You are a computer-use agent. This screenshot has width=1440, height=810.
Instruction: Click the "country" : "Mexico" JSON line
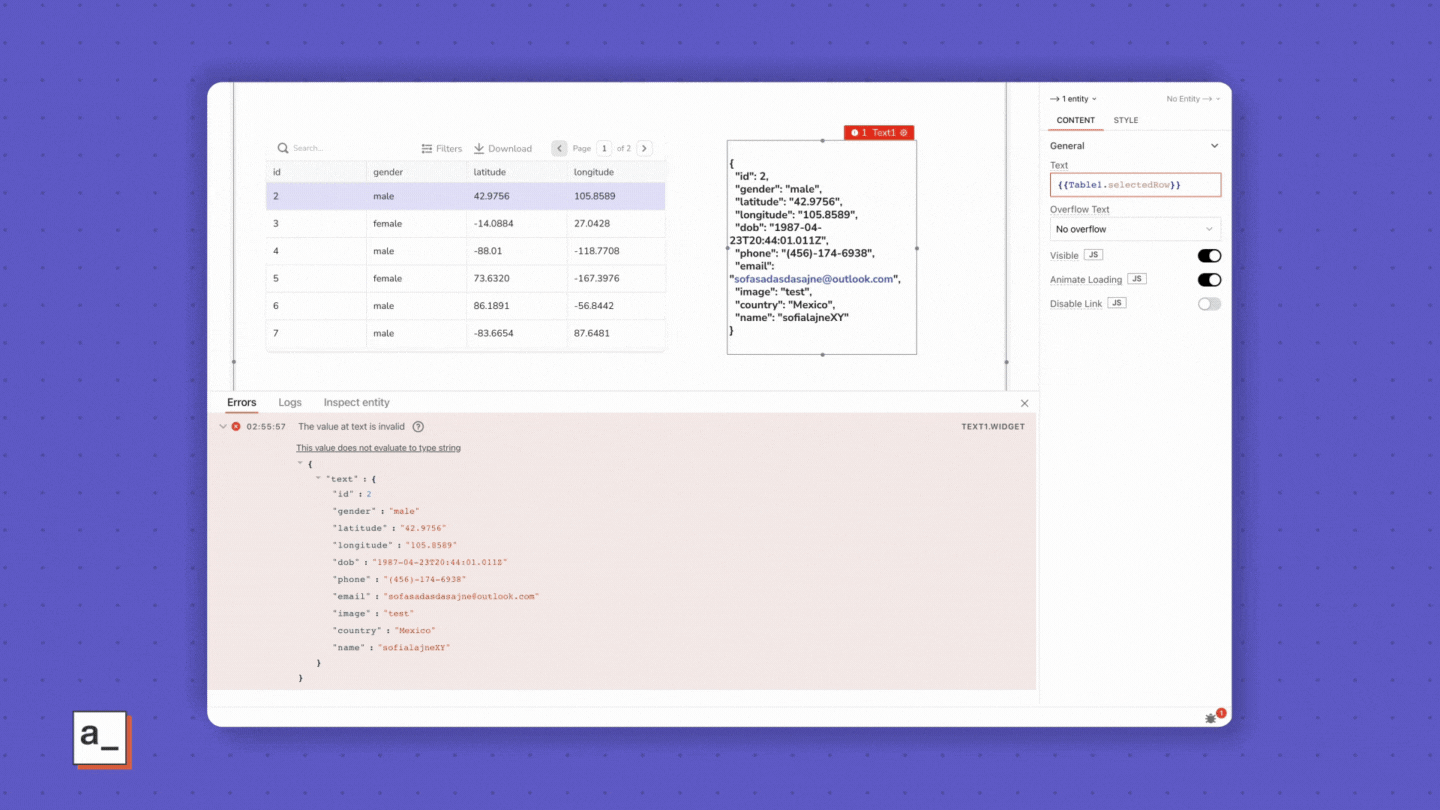pyautogui.click(x=384, y=630)
